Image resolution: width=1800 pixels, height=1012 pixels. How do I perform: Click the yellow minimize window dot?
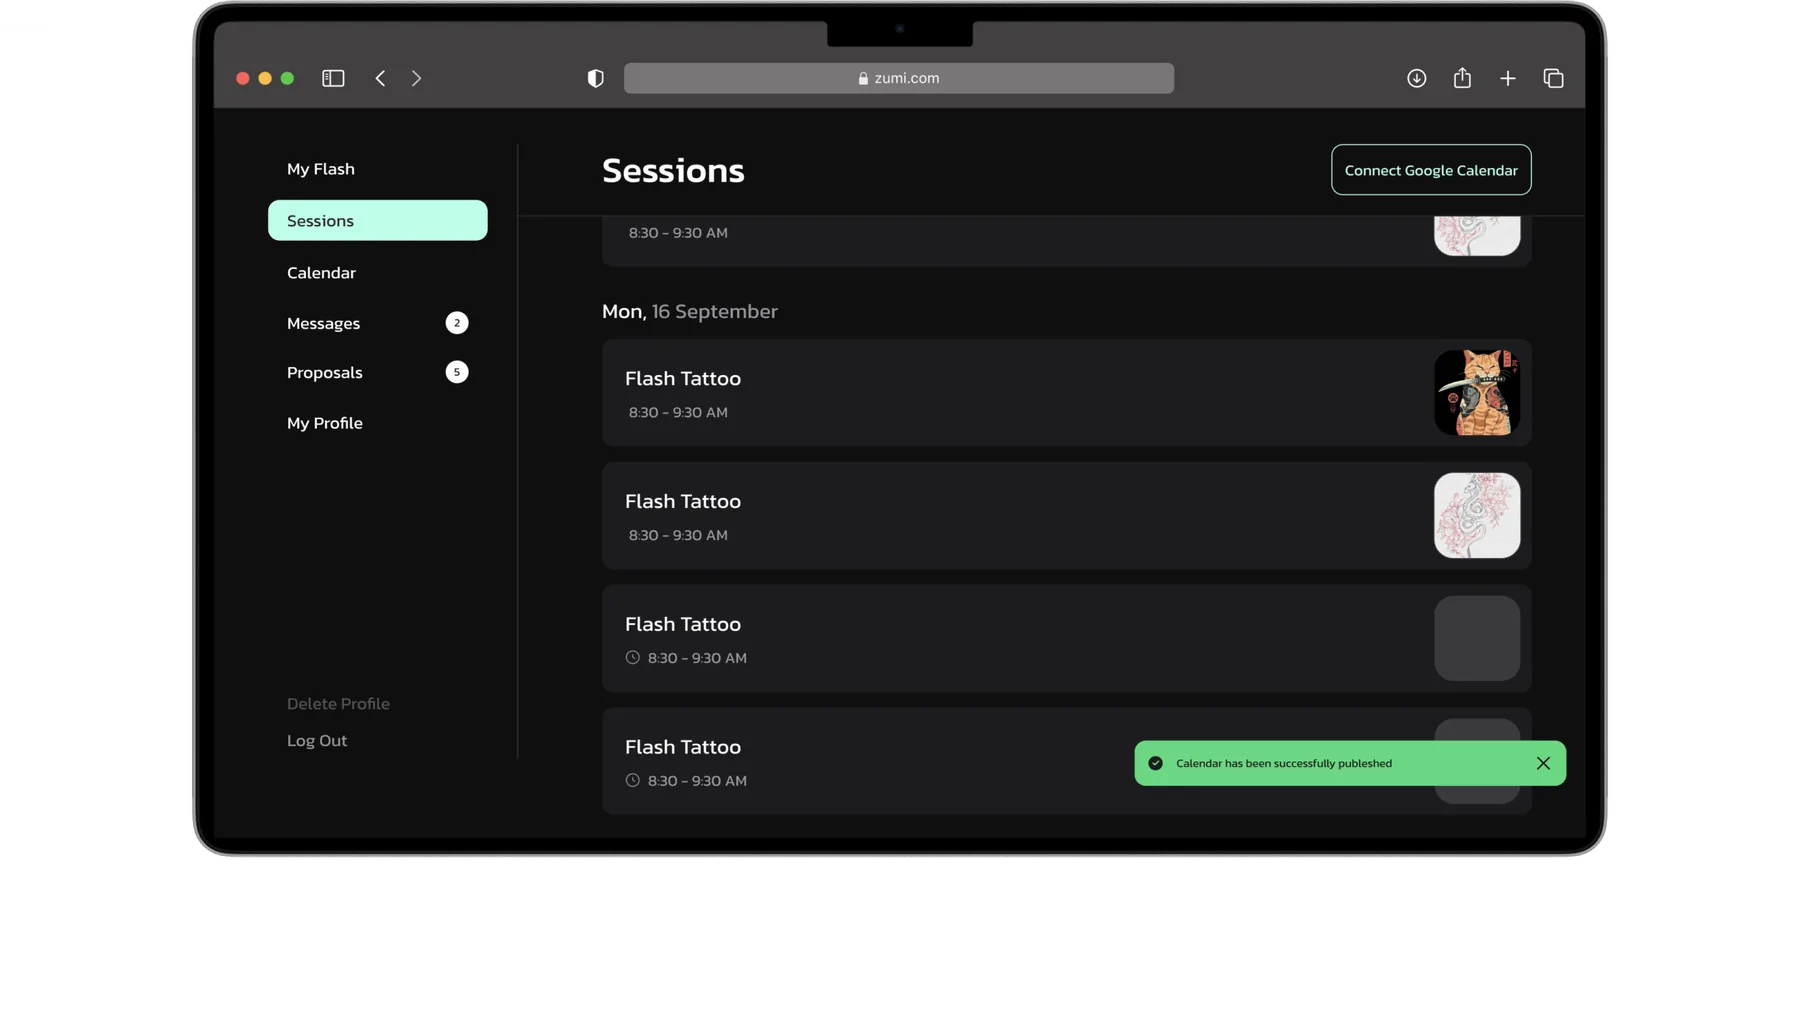[265, 78]
